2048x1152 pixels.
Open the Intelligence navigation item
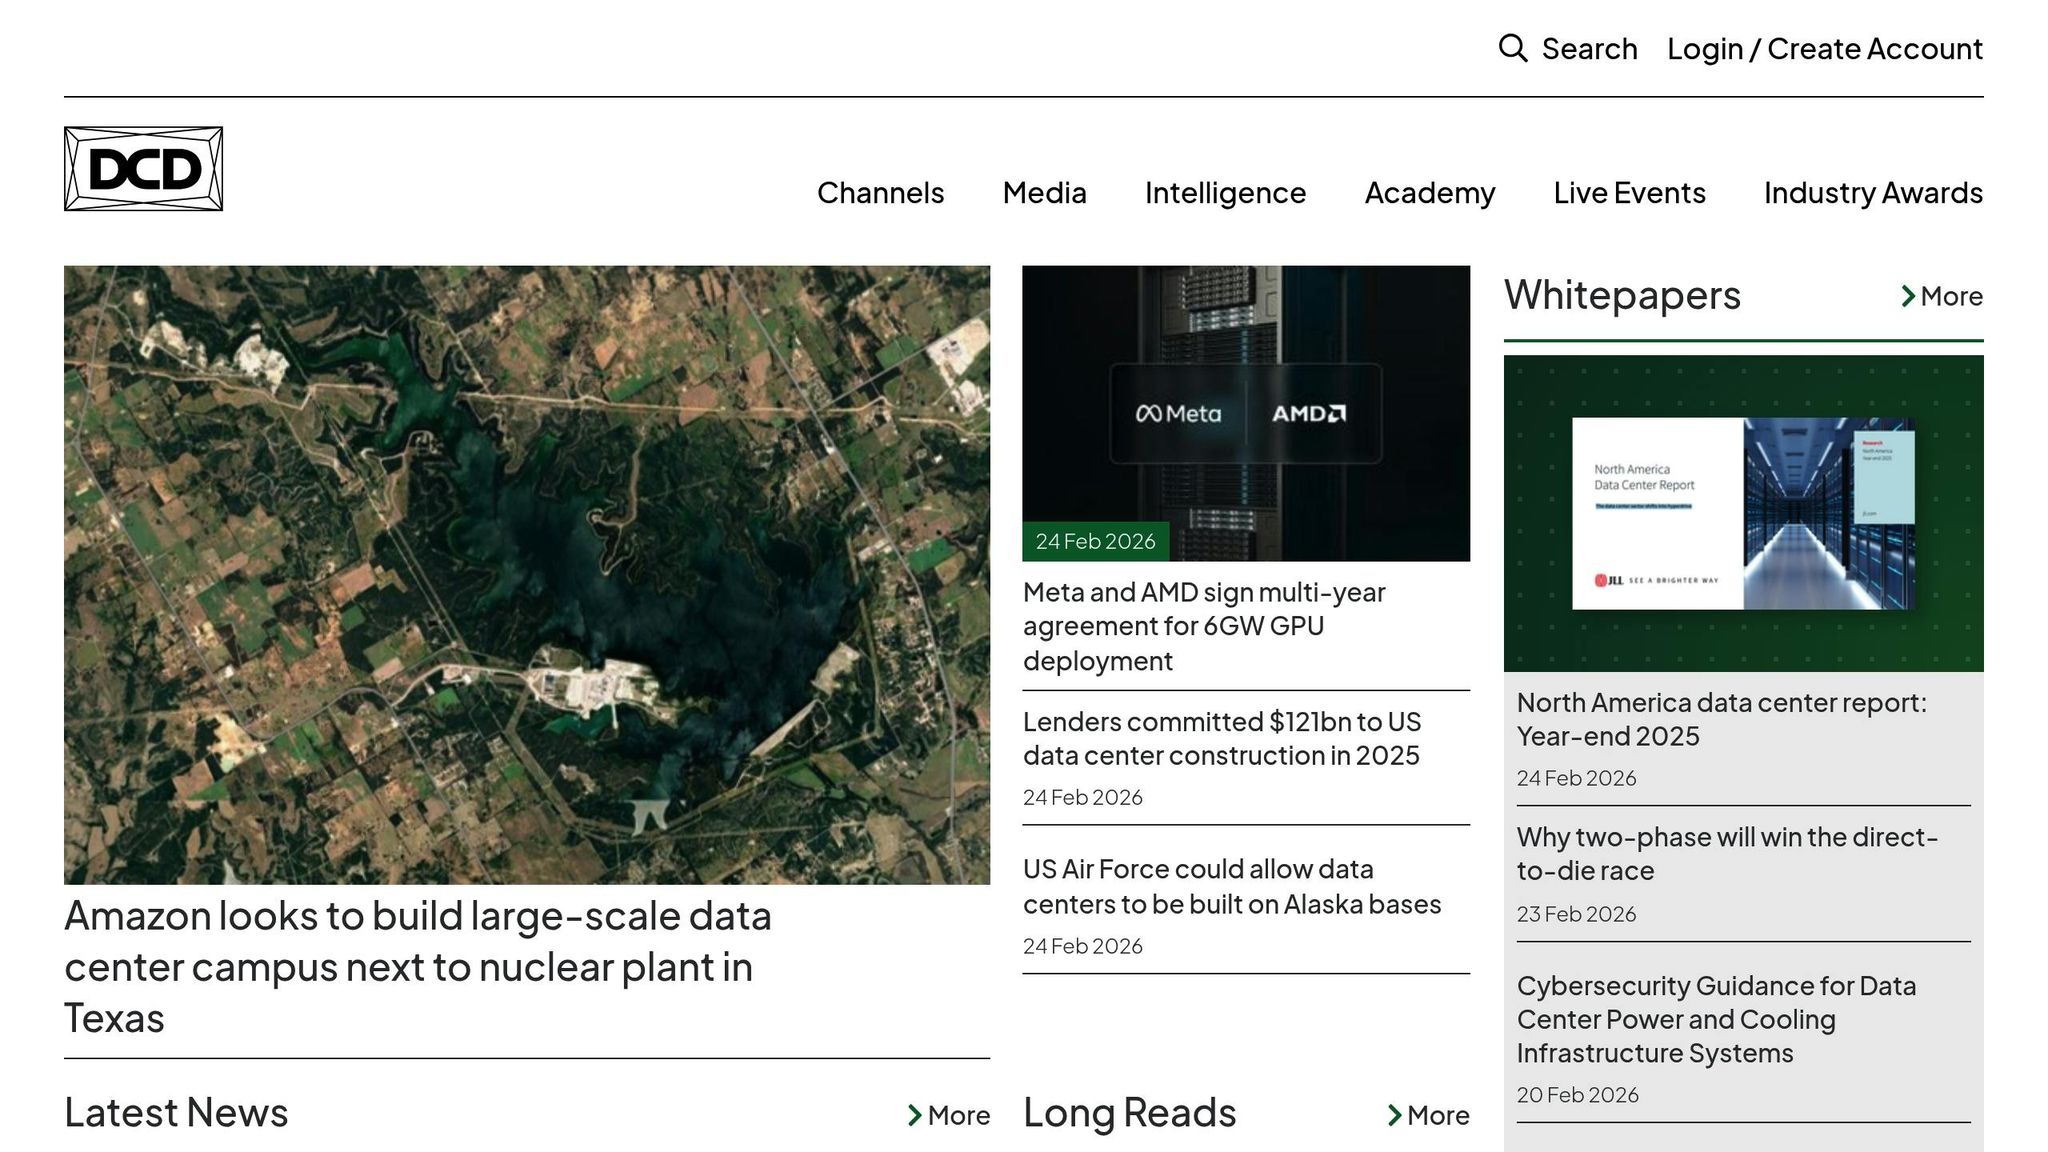click(x=1225, y=192)
